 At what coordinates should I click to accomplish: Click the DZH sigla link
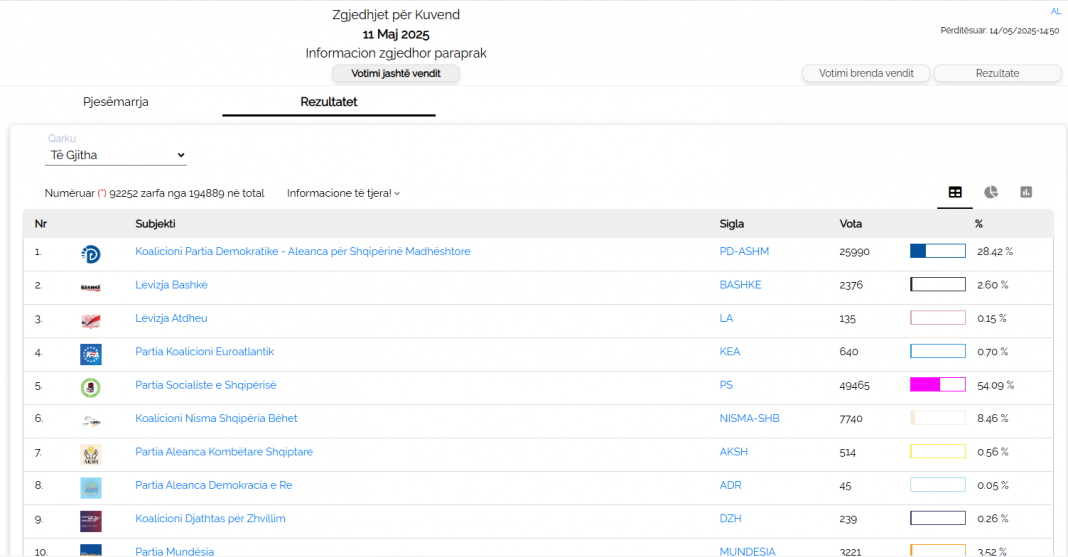click(x=730, y=518)
